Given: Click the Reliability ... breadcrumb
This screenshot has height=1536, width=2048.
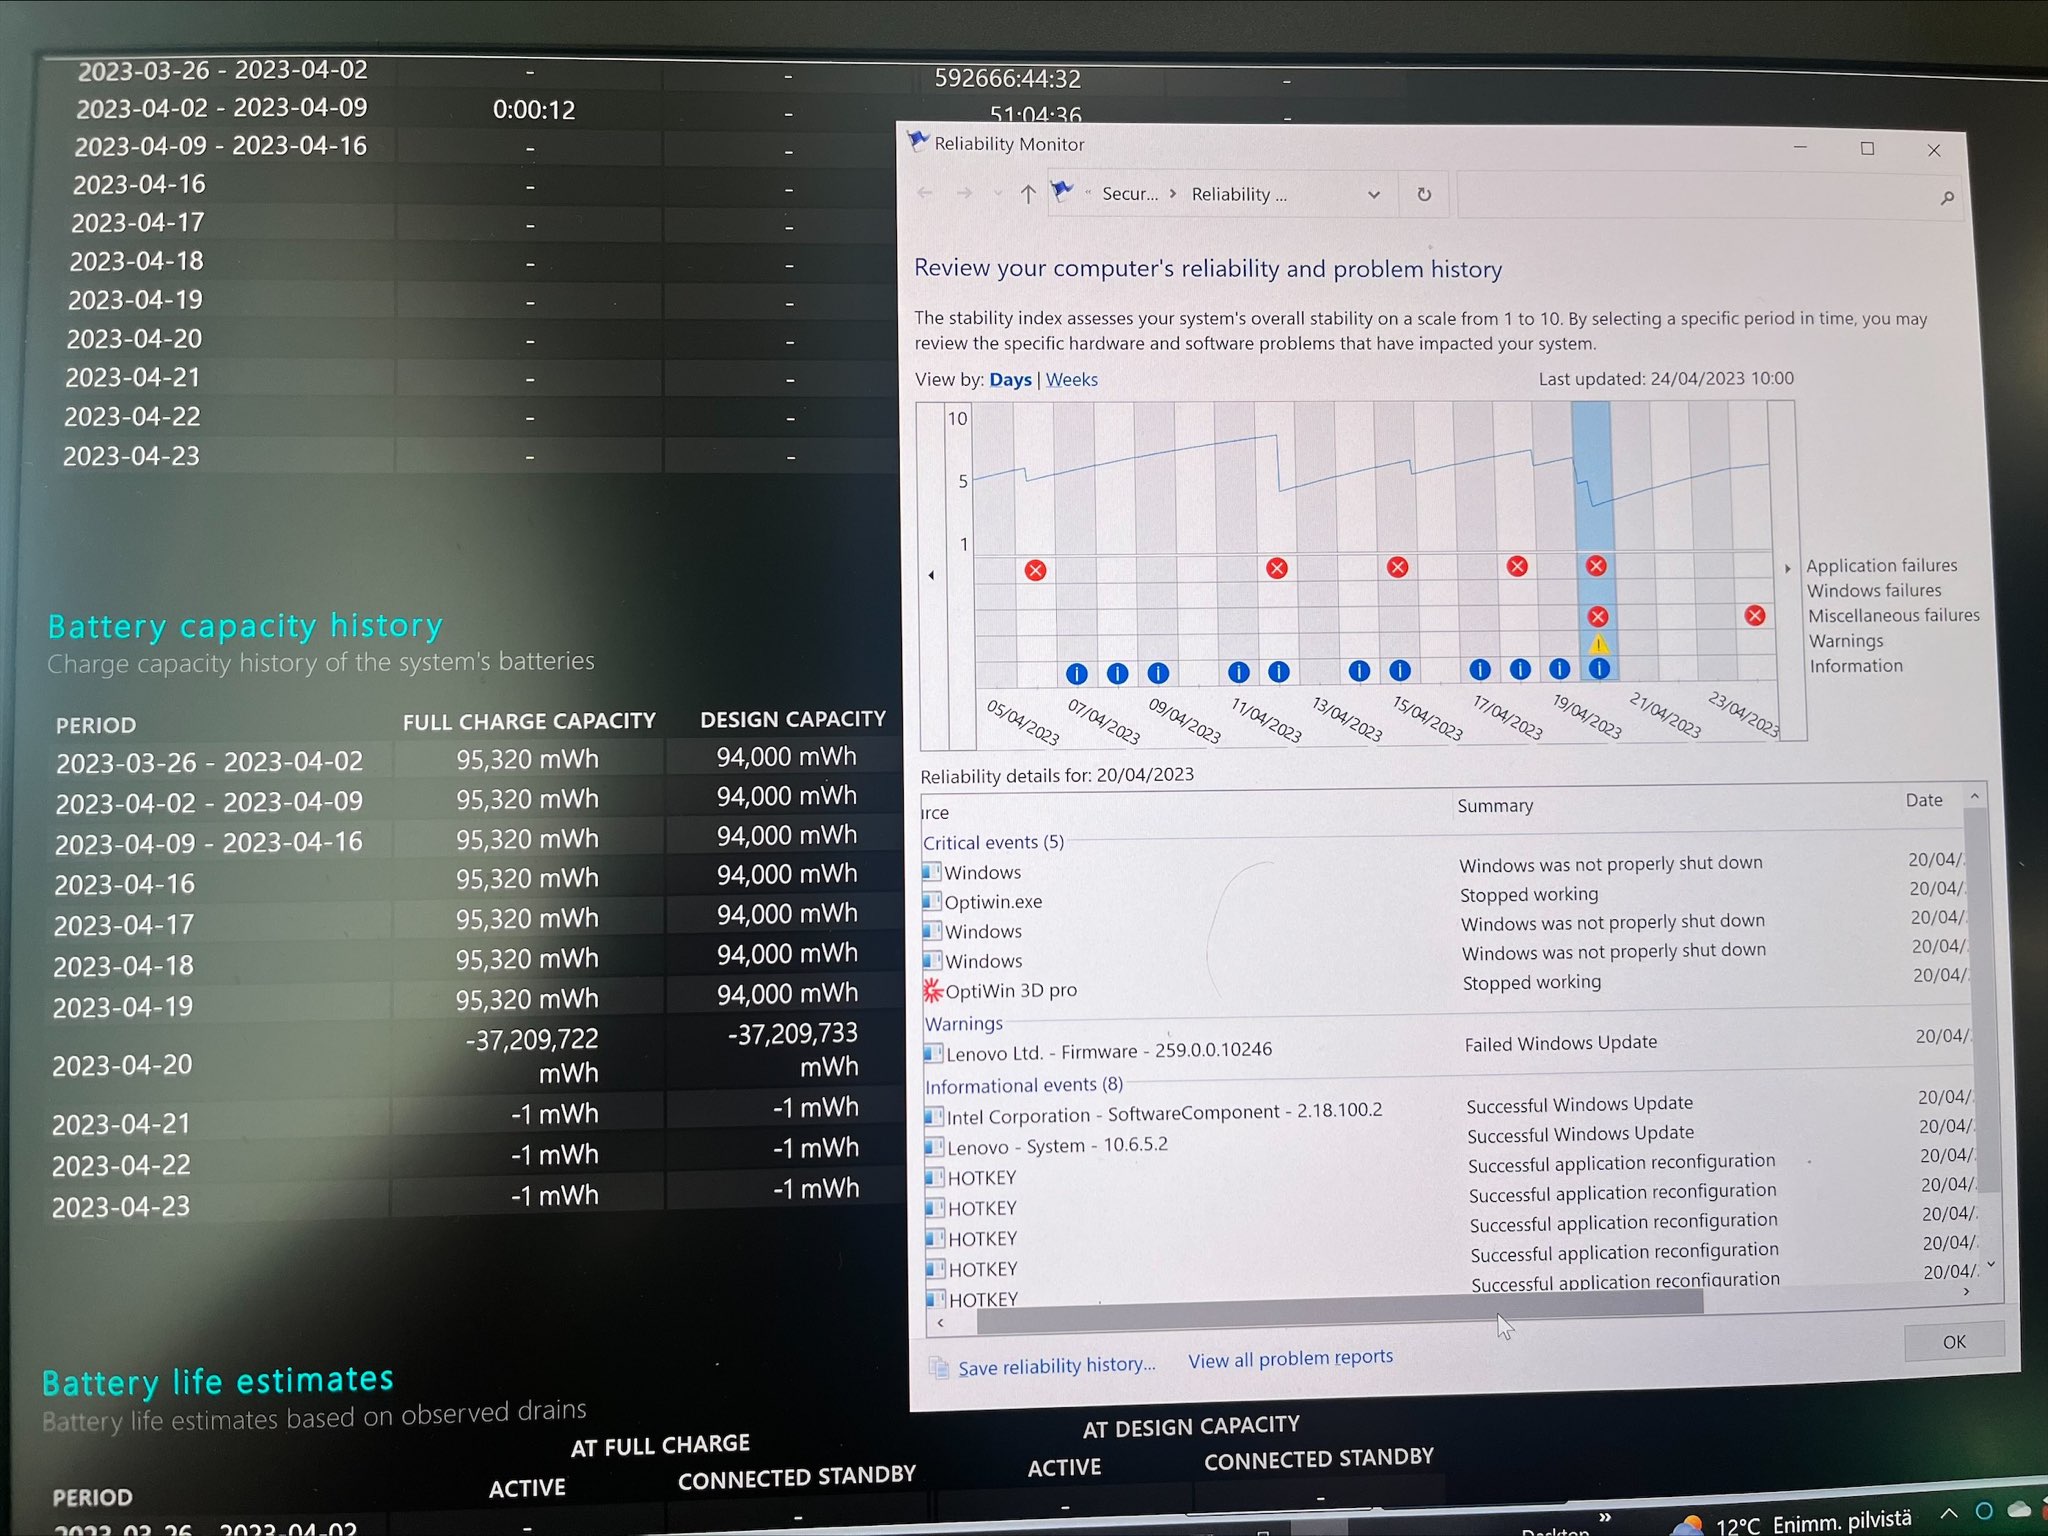Looking at the screenshot, I should 1239,194.
